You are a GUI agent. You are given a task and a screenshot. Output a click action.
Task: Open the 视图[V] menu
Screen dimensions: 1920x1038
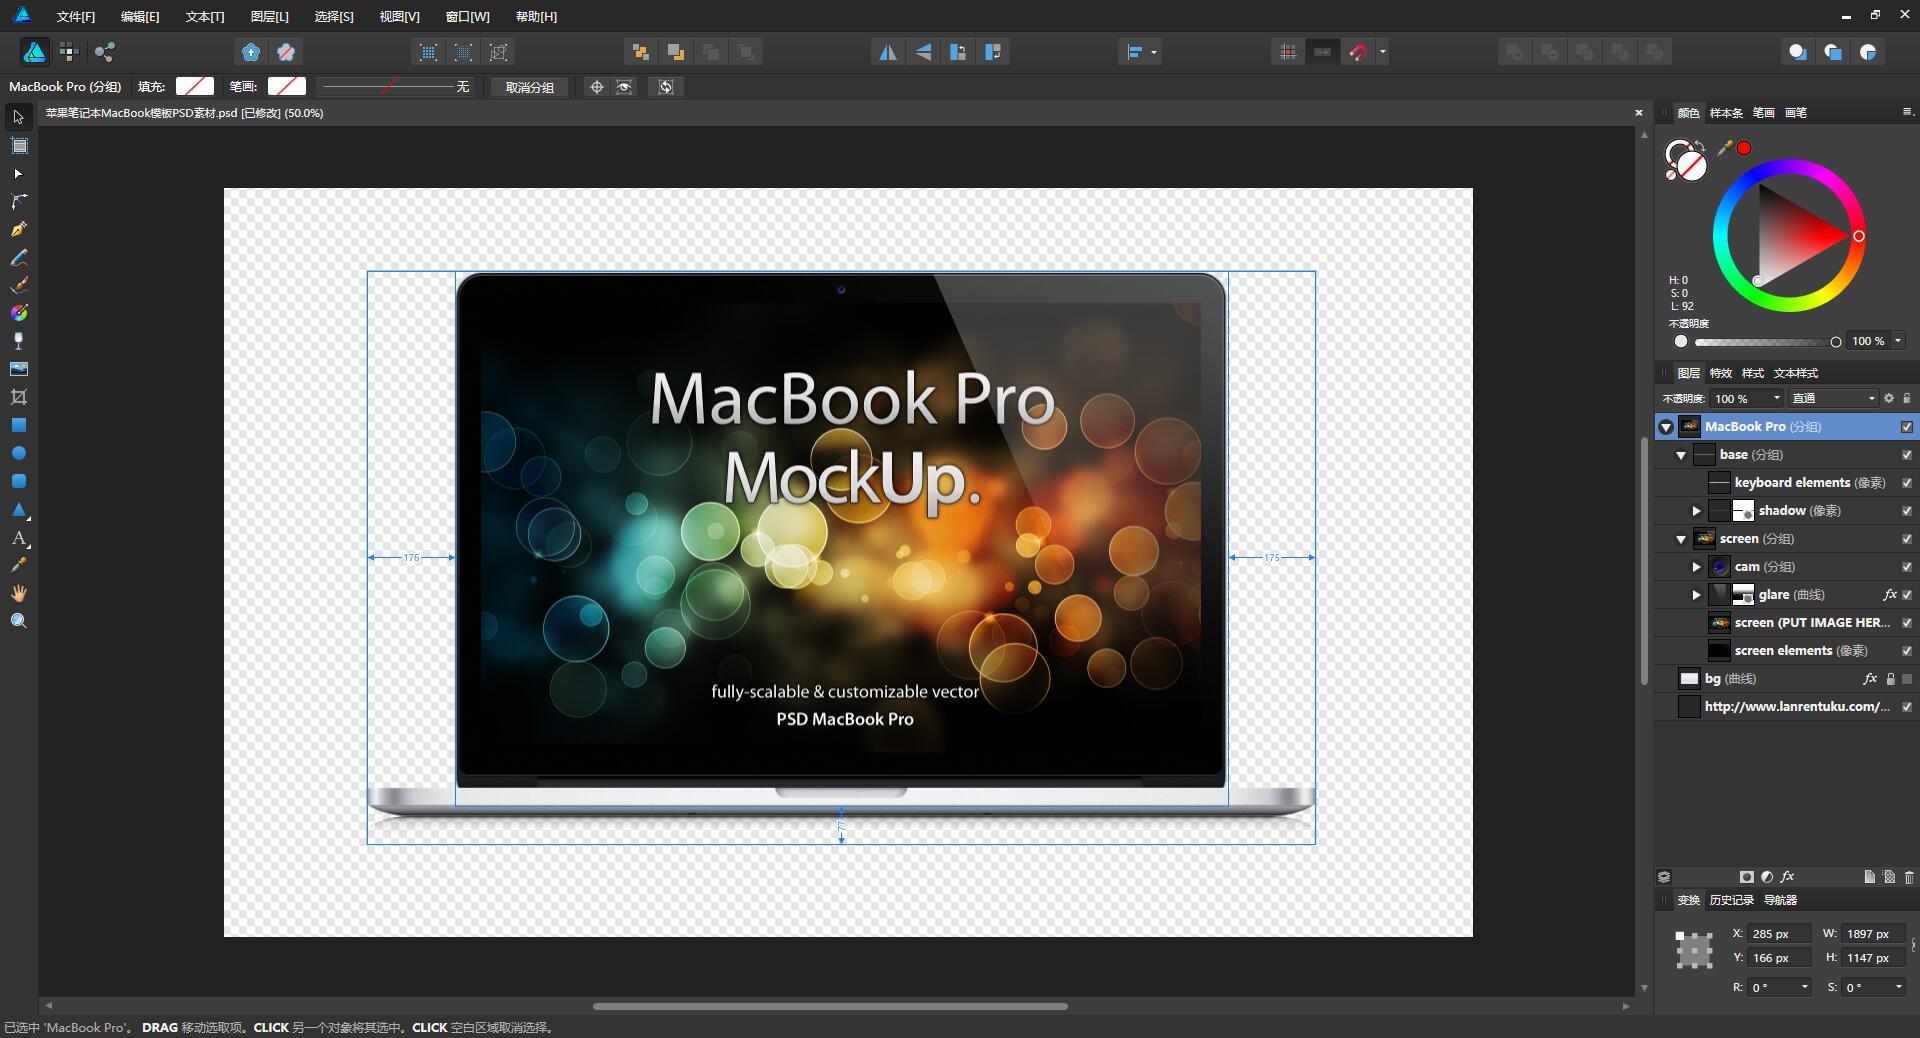point(399,16)
